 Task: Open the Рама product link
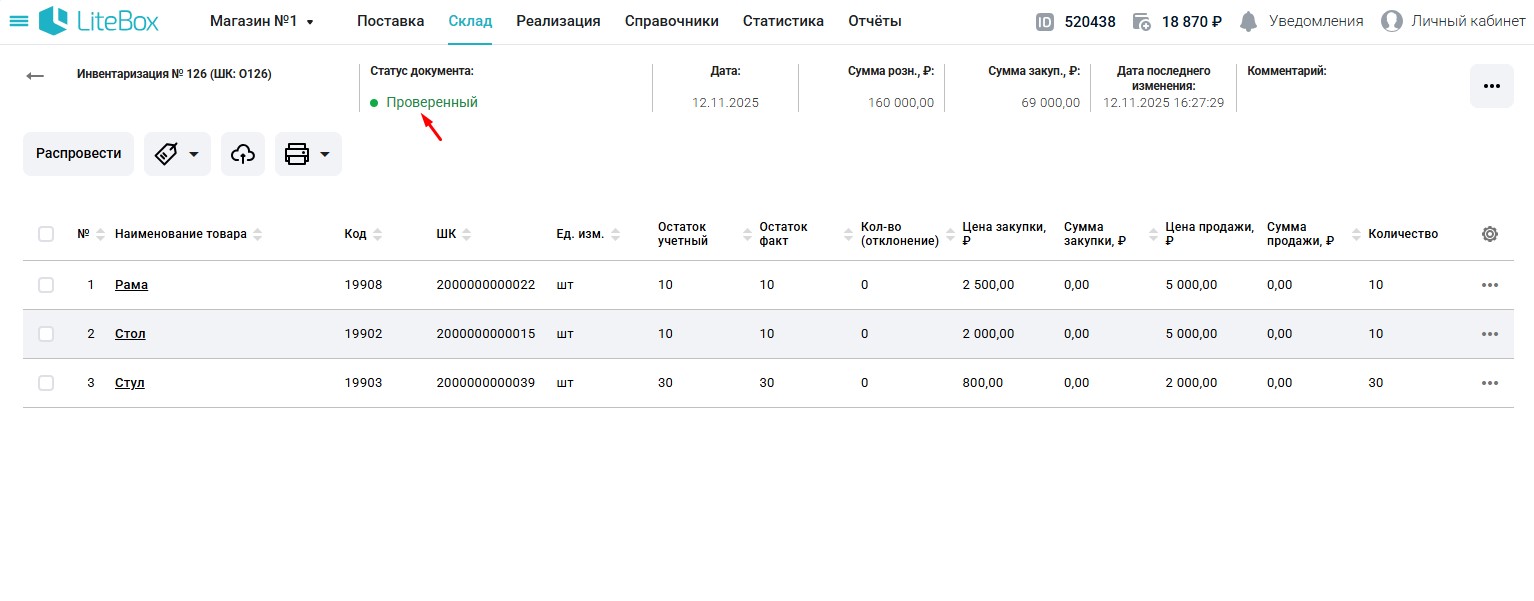[131, 285]
